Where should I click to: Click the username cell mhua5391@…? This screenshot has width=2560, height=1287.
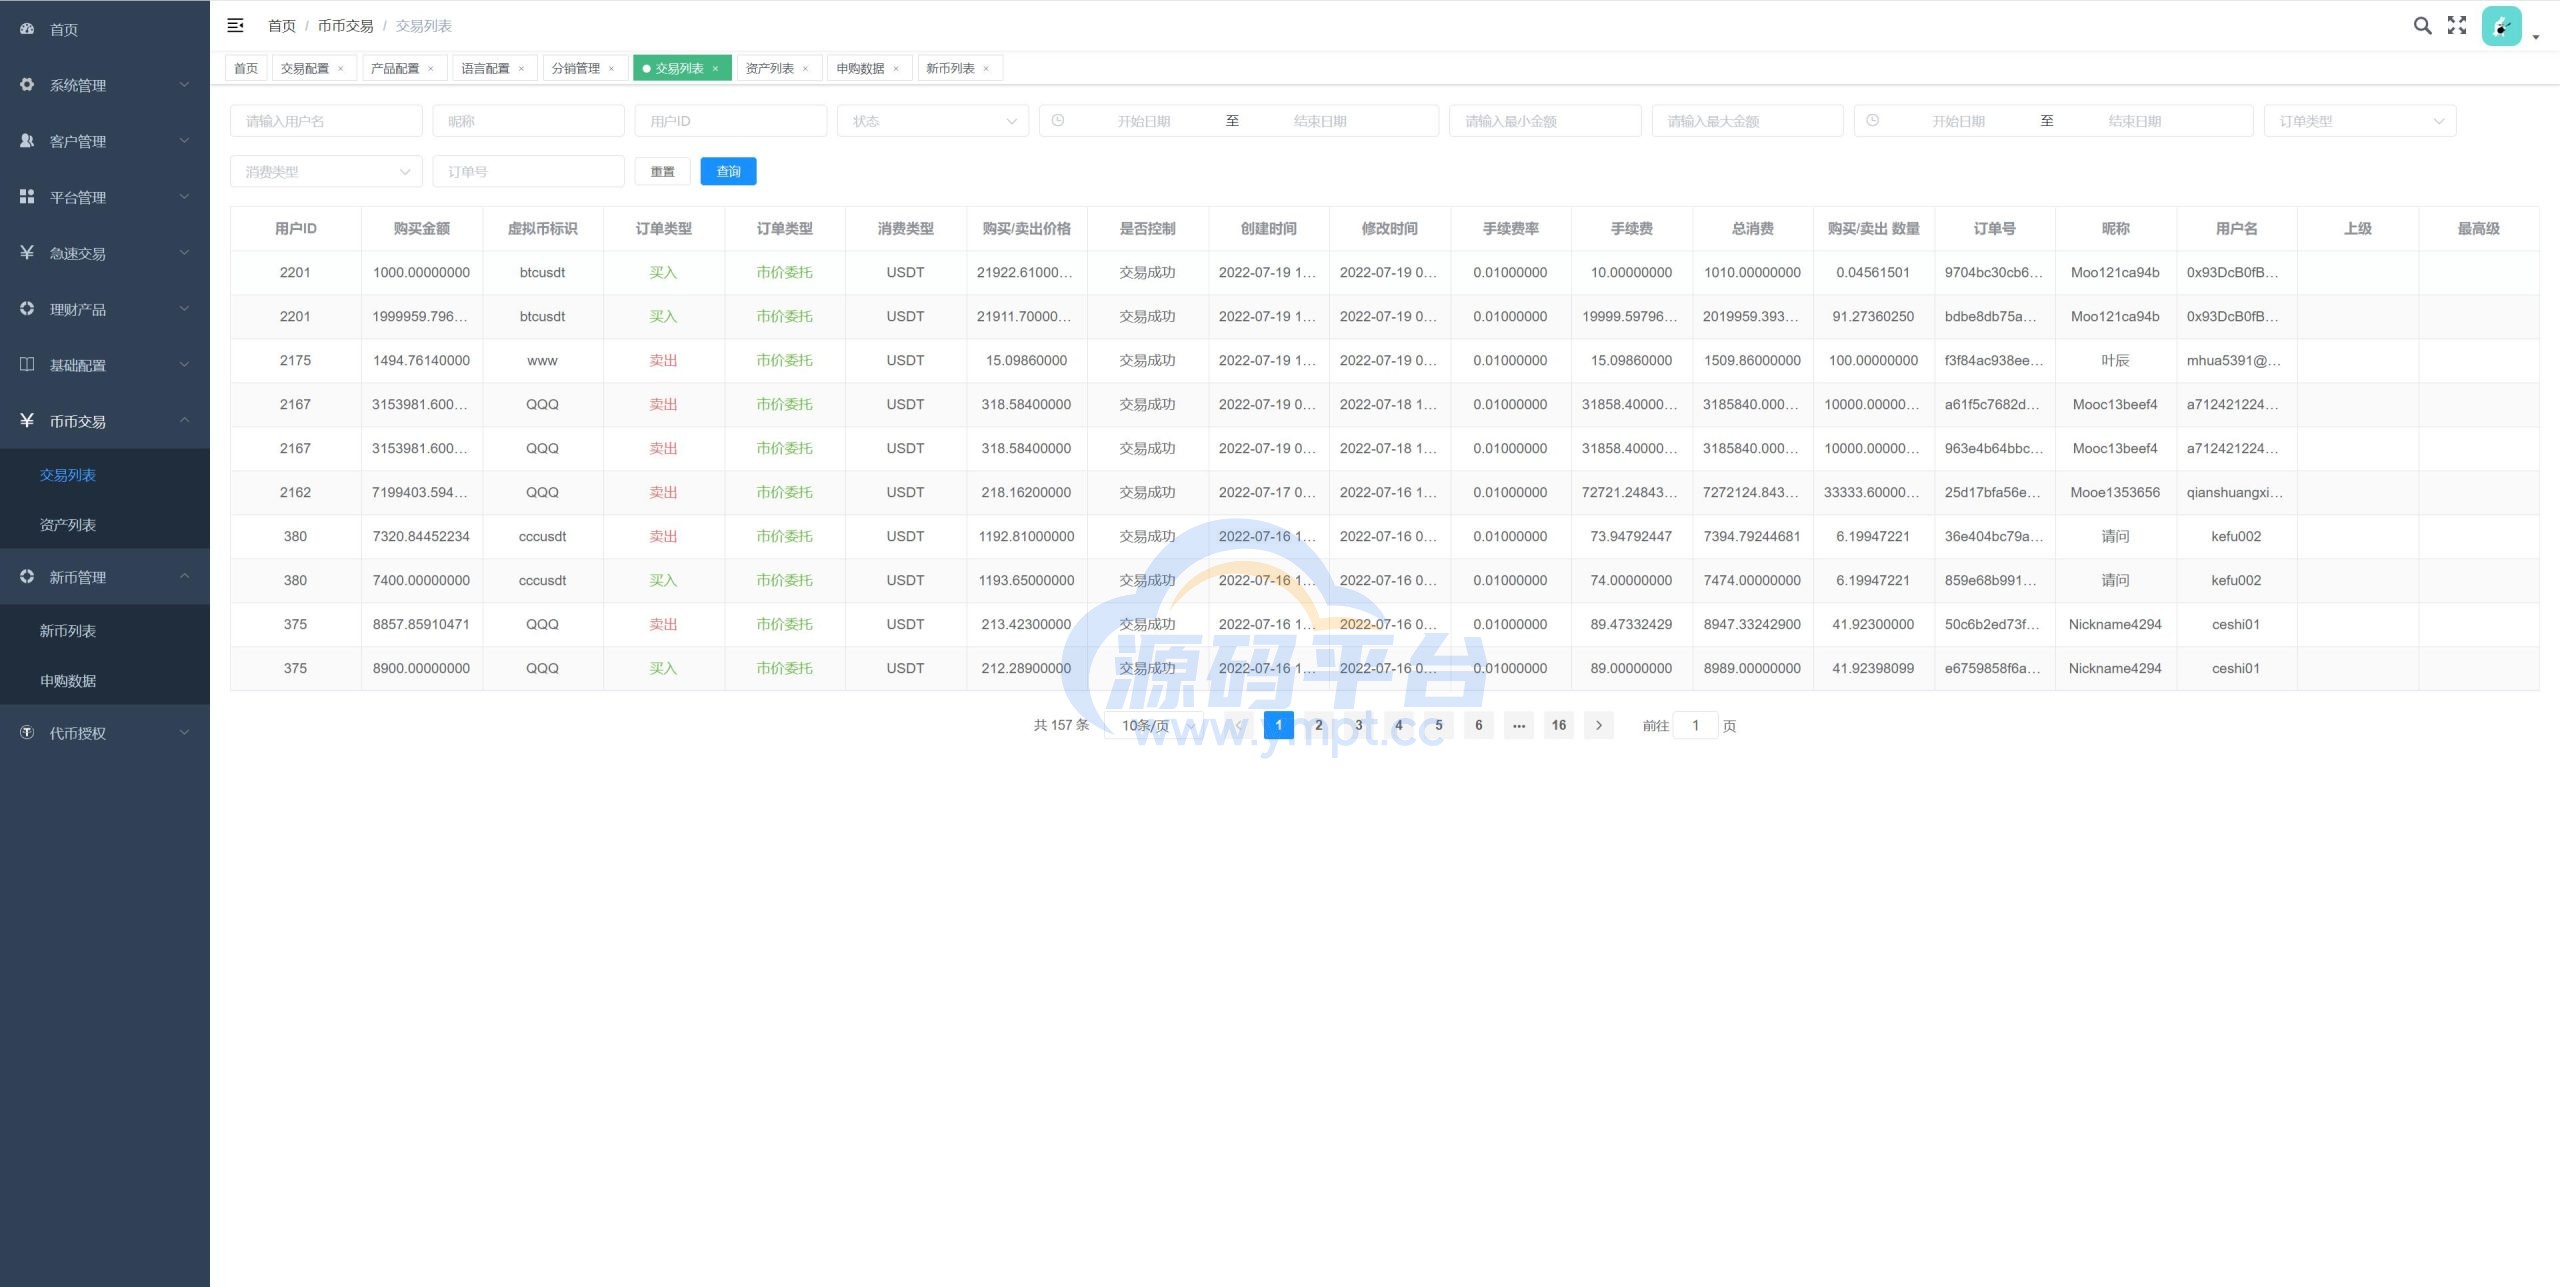point(2234,360)
